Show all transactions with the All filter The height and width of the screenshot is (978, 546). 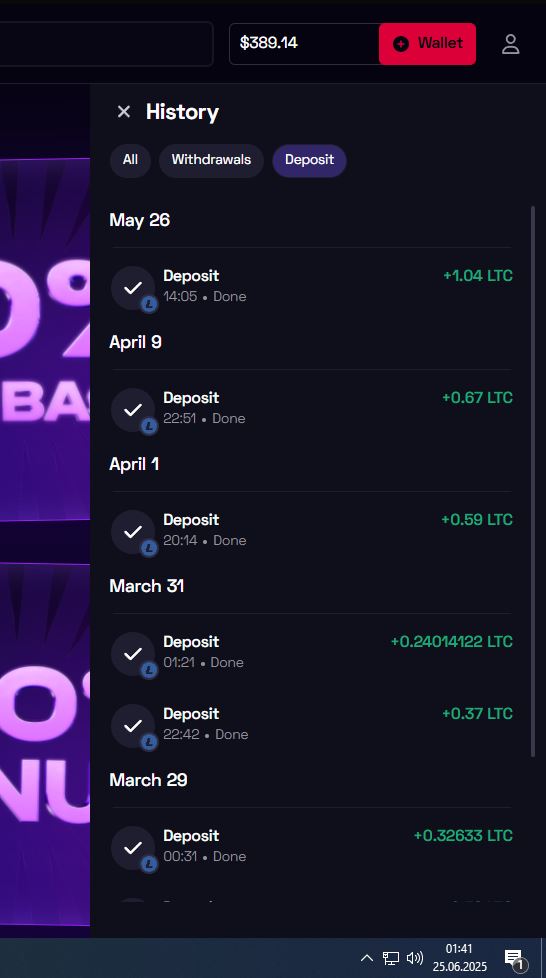130,160
